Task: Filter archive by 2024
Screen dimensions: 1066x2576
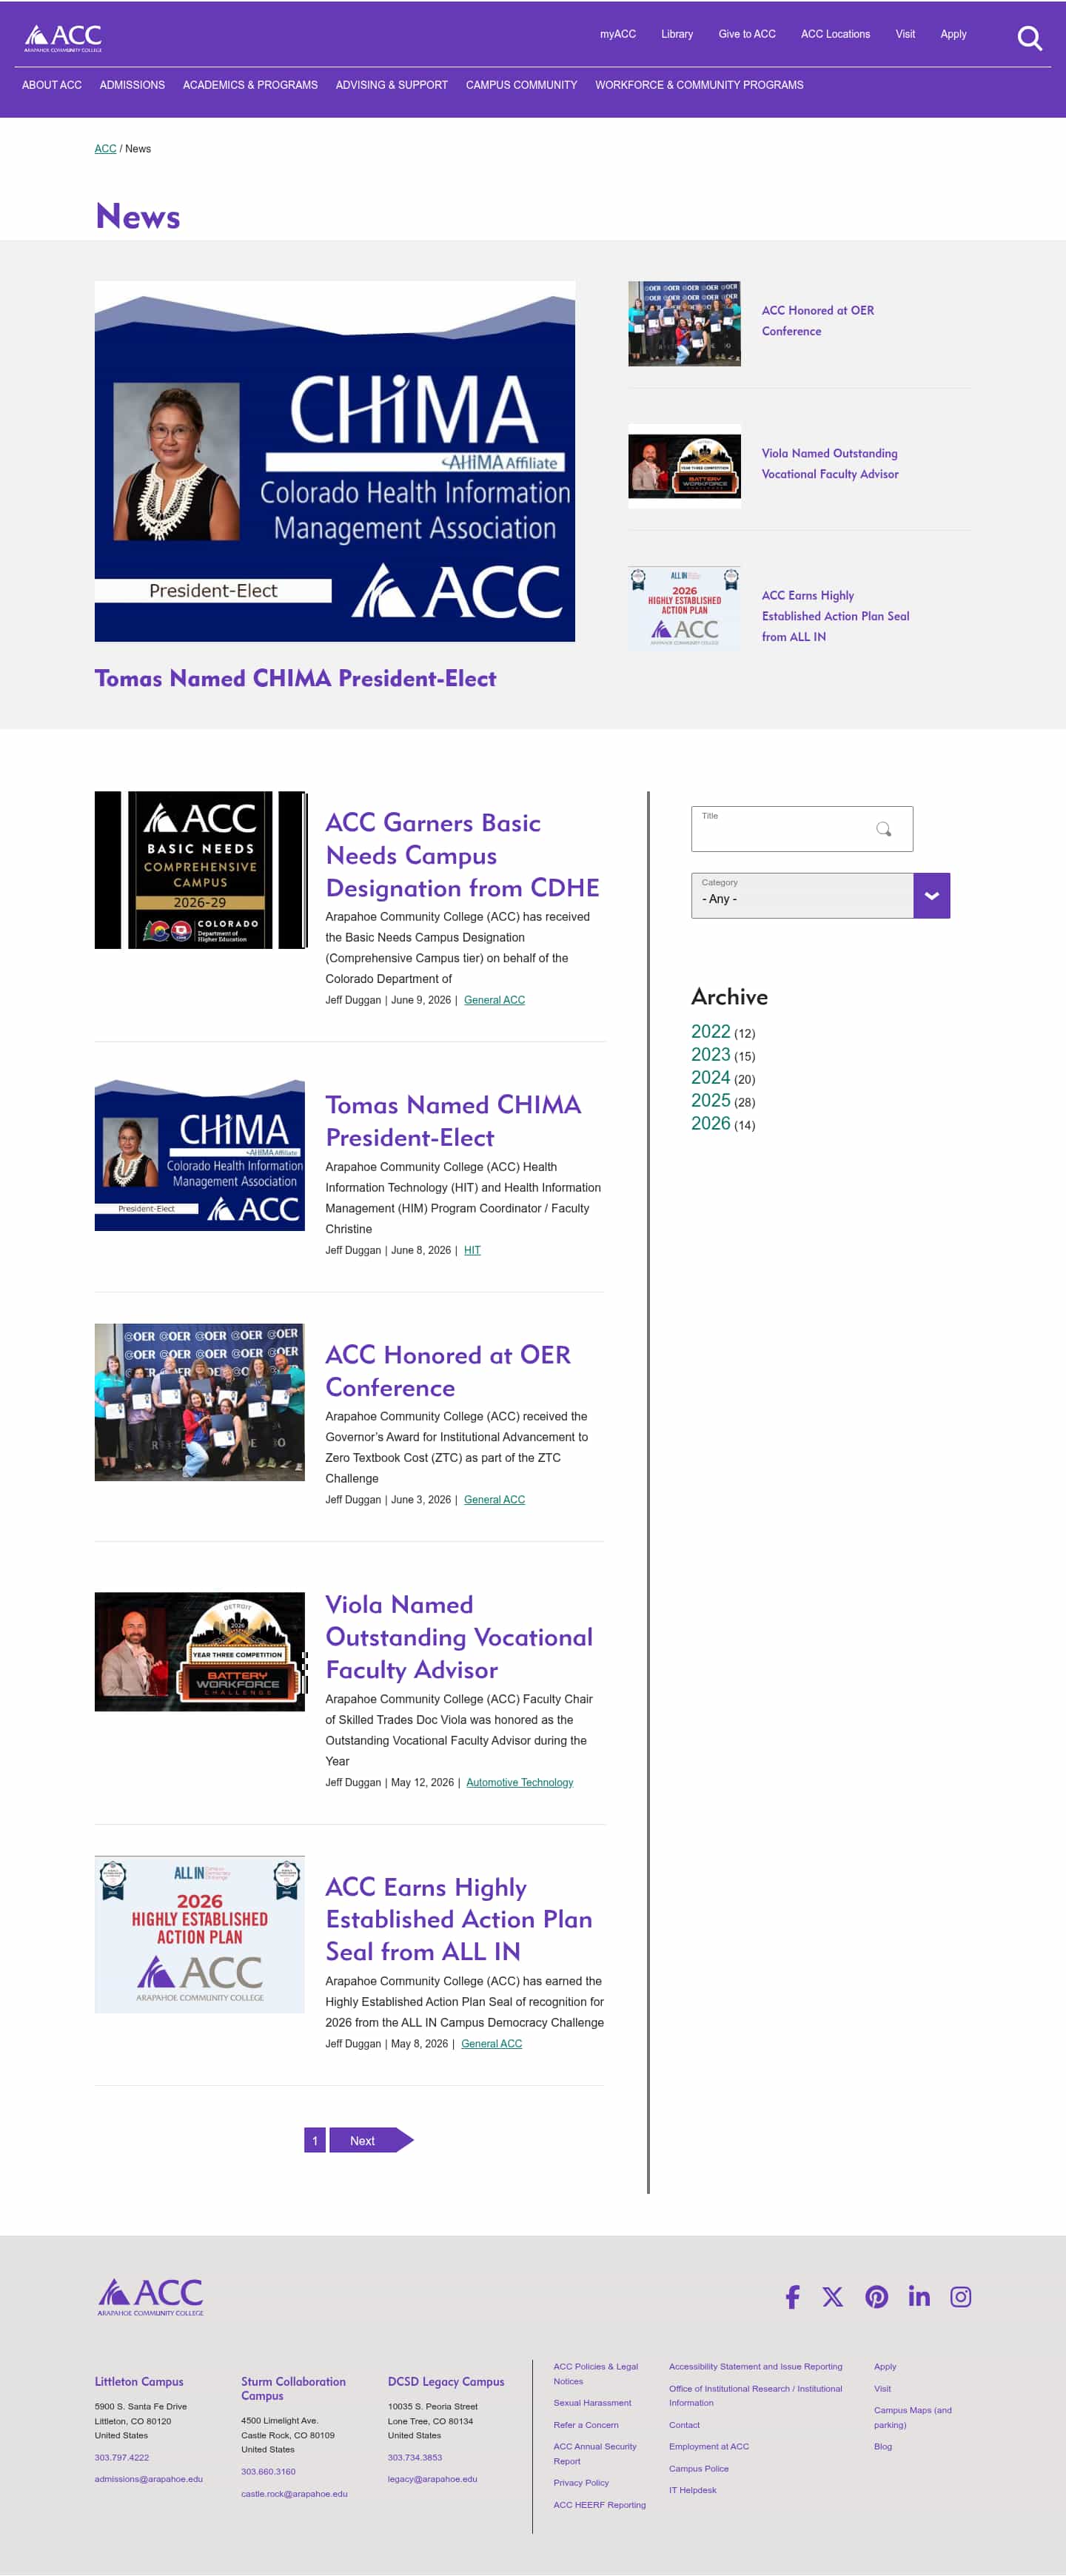Action: coord(710,1078)
